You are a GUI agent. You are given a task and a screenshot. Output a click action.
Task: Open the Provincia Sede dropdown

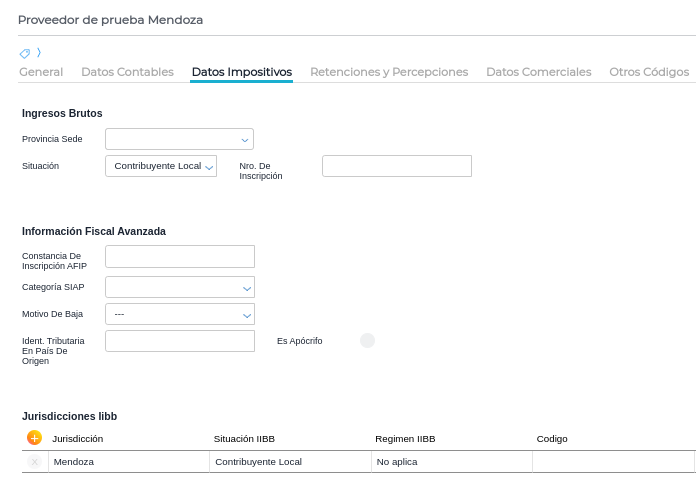click(x=179, y=139)
